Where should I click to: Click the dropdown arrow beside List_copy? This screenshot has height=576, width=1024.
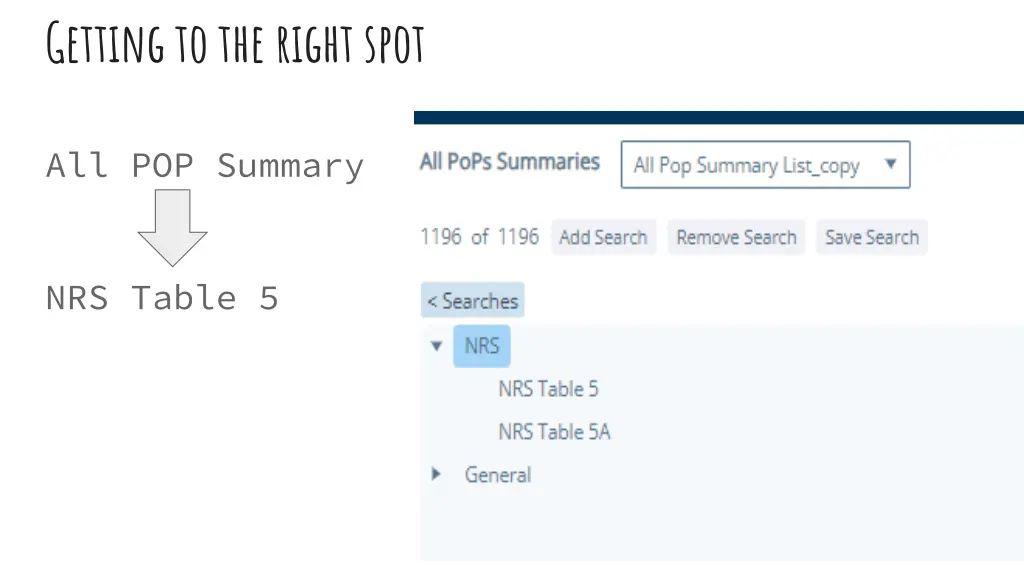[x=890, y=164]
